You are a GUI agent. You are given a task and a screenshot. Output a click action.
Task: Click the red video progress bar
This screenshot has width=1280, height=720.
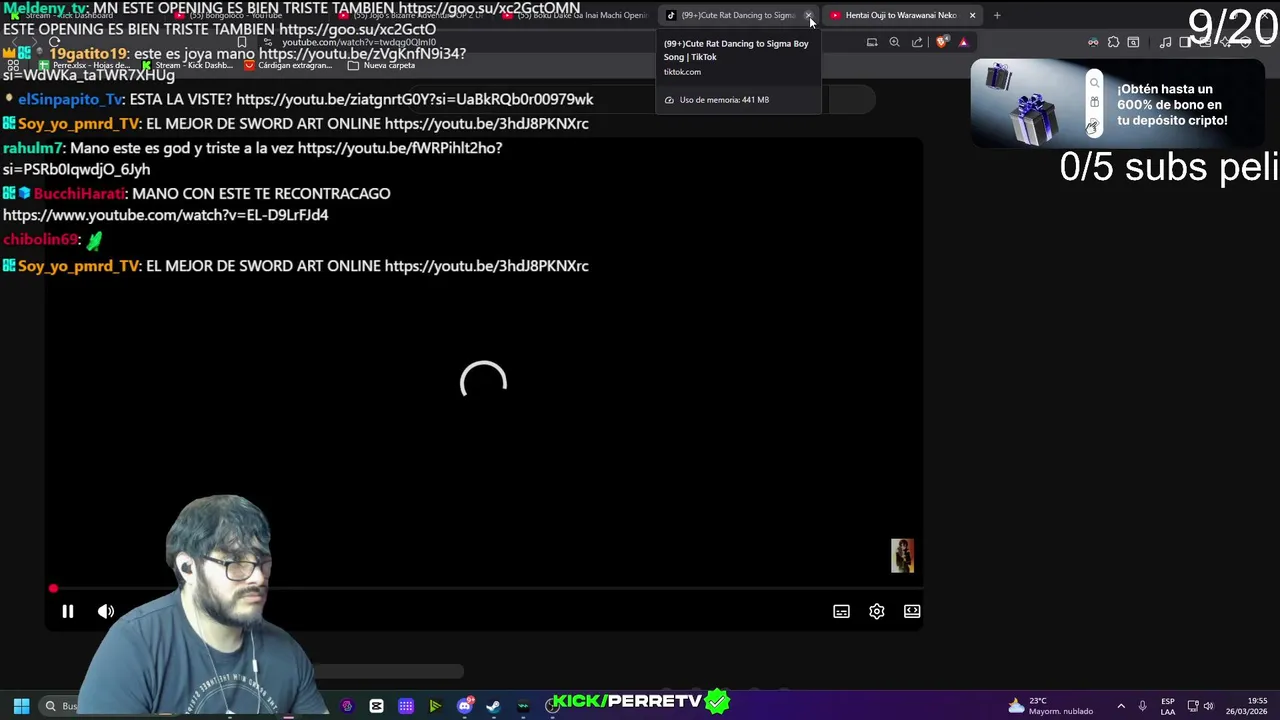483,588
